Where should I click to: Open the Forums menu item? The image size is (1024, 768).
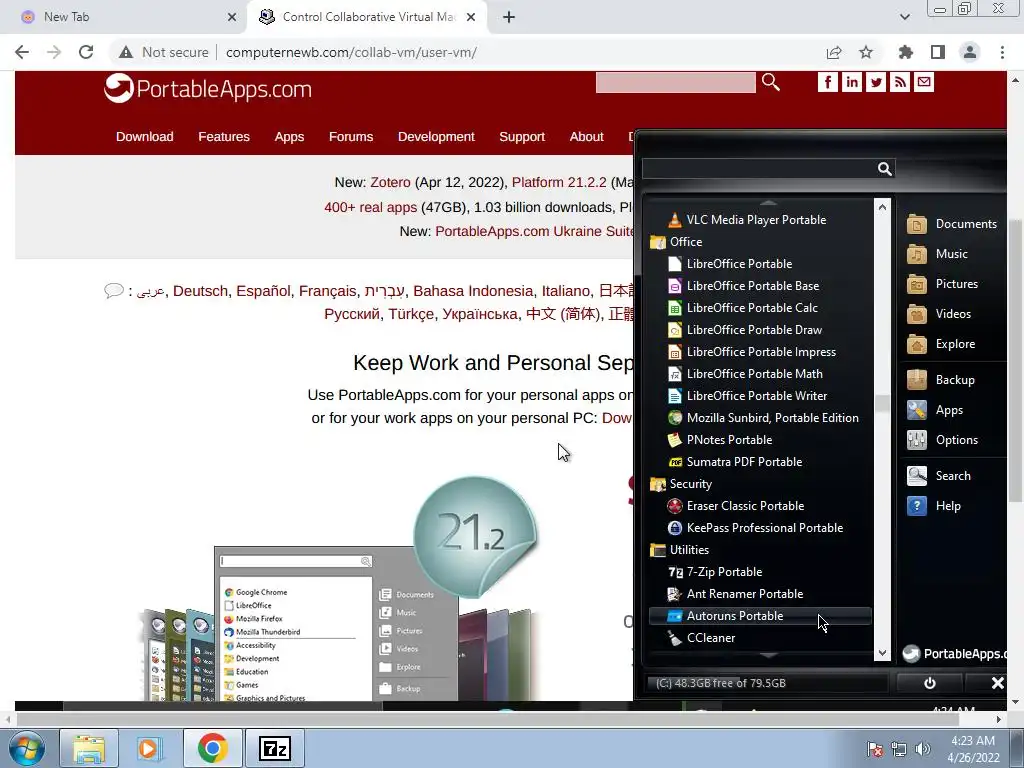351,137
